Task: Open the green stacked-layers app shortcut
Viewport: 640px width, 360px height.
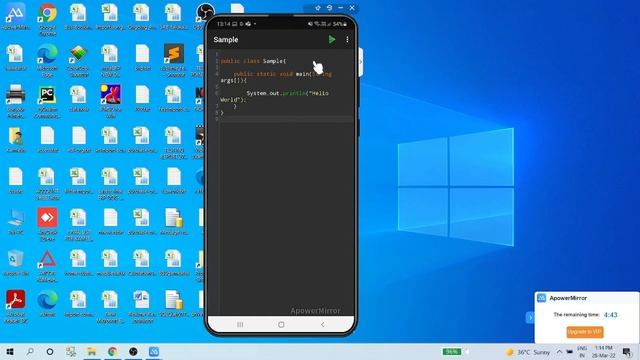Action: [78, 60]
